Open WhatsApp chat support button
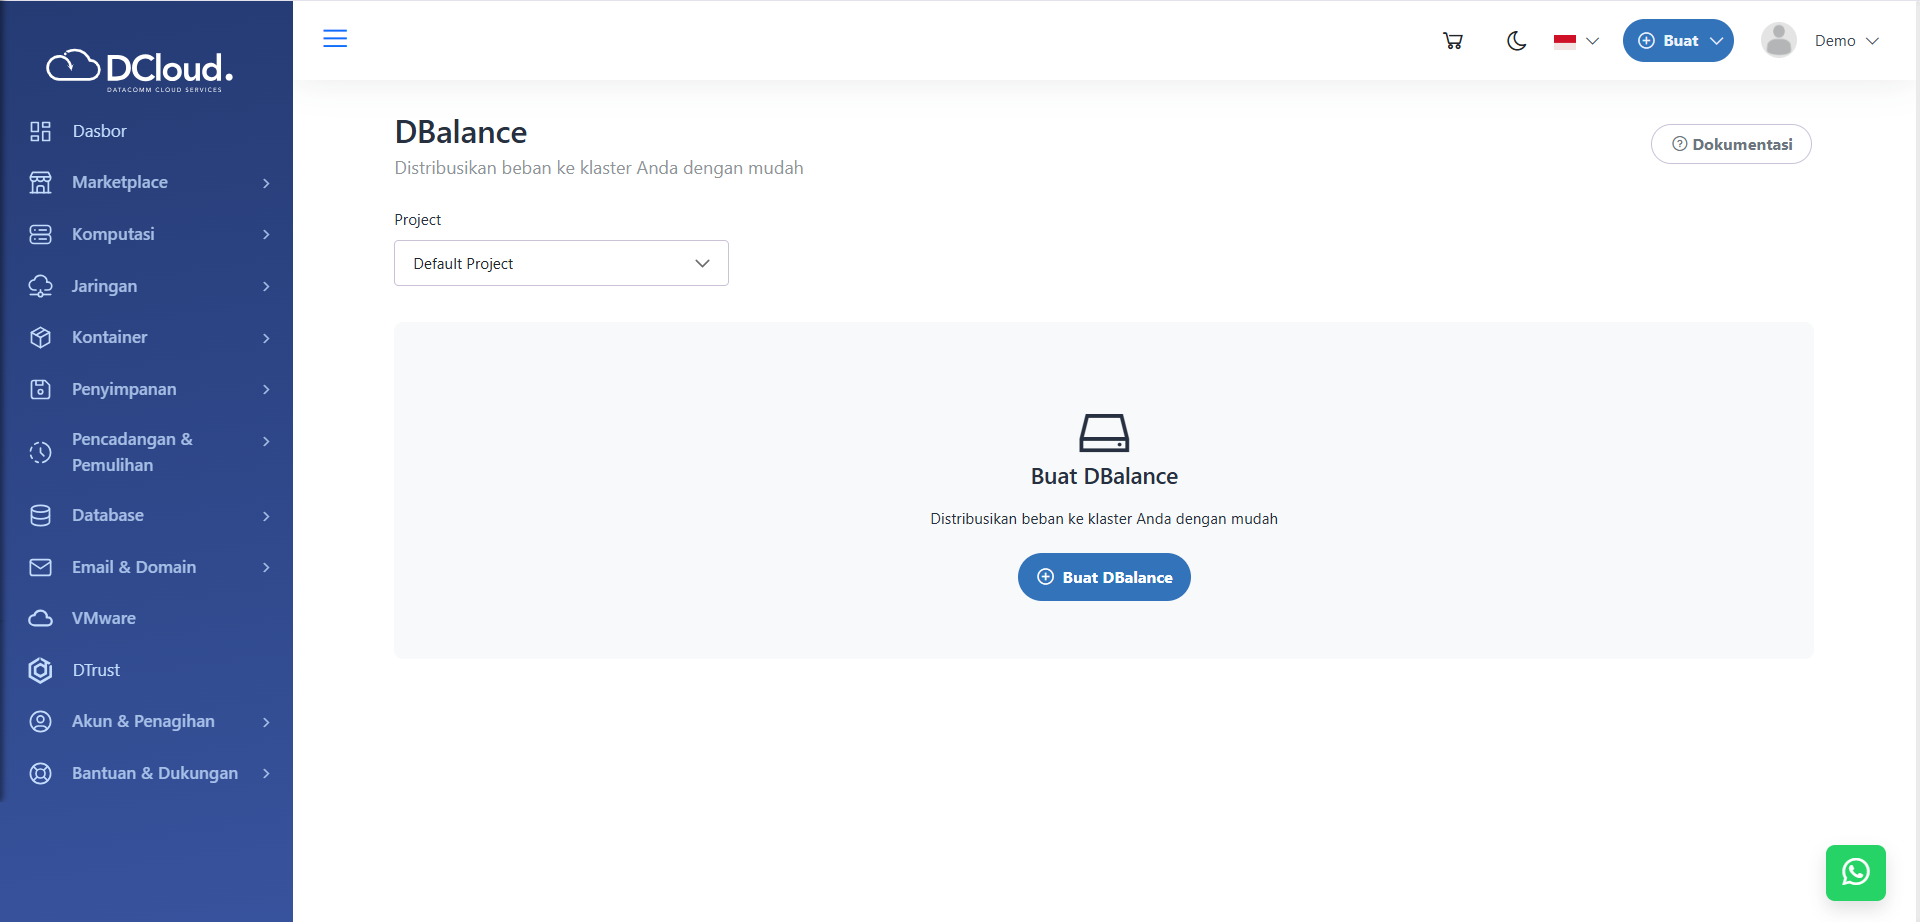 tap(1855, 872)
